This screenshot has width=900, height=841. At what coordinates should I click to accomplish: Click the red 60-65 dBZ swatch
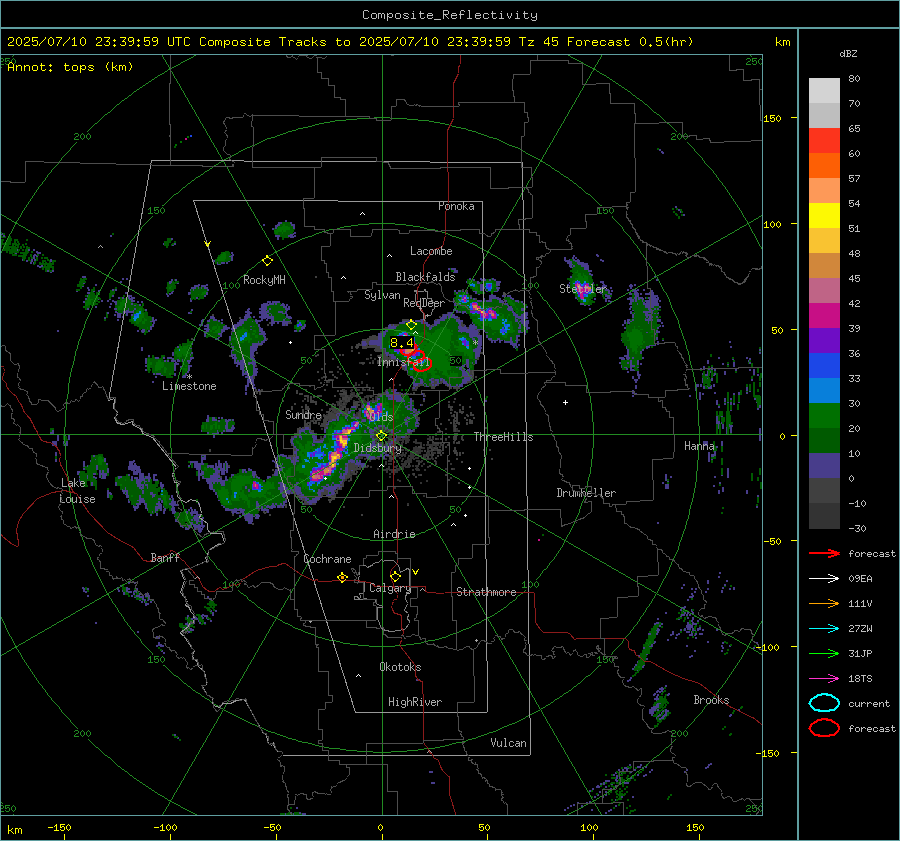coord(824,141)
